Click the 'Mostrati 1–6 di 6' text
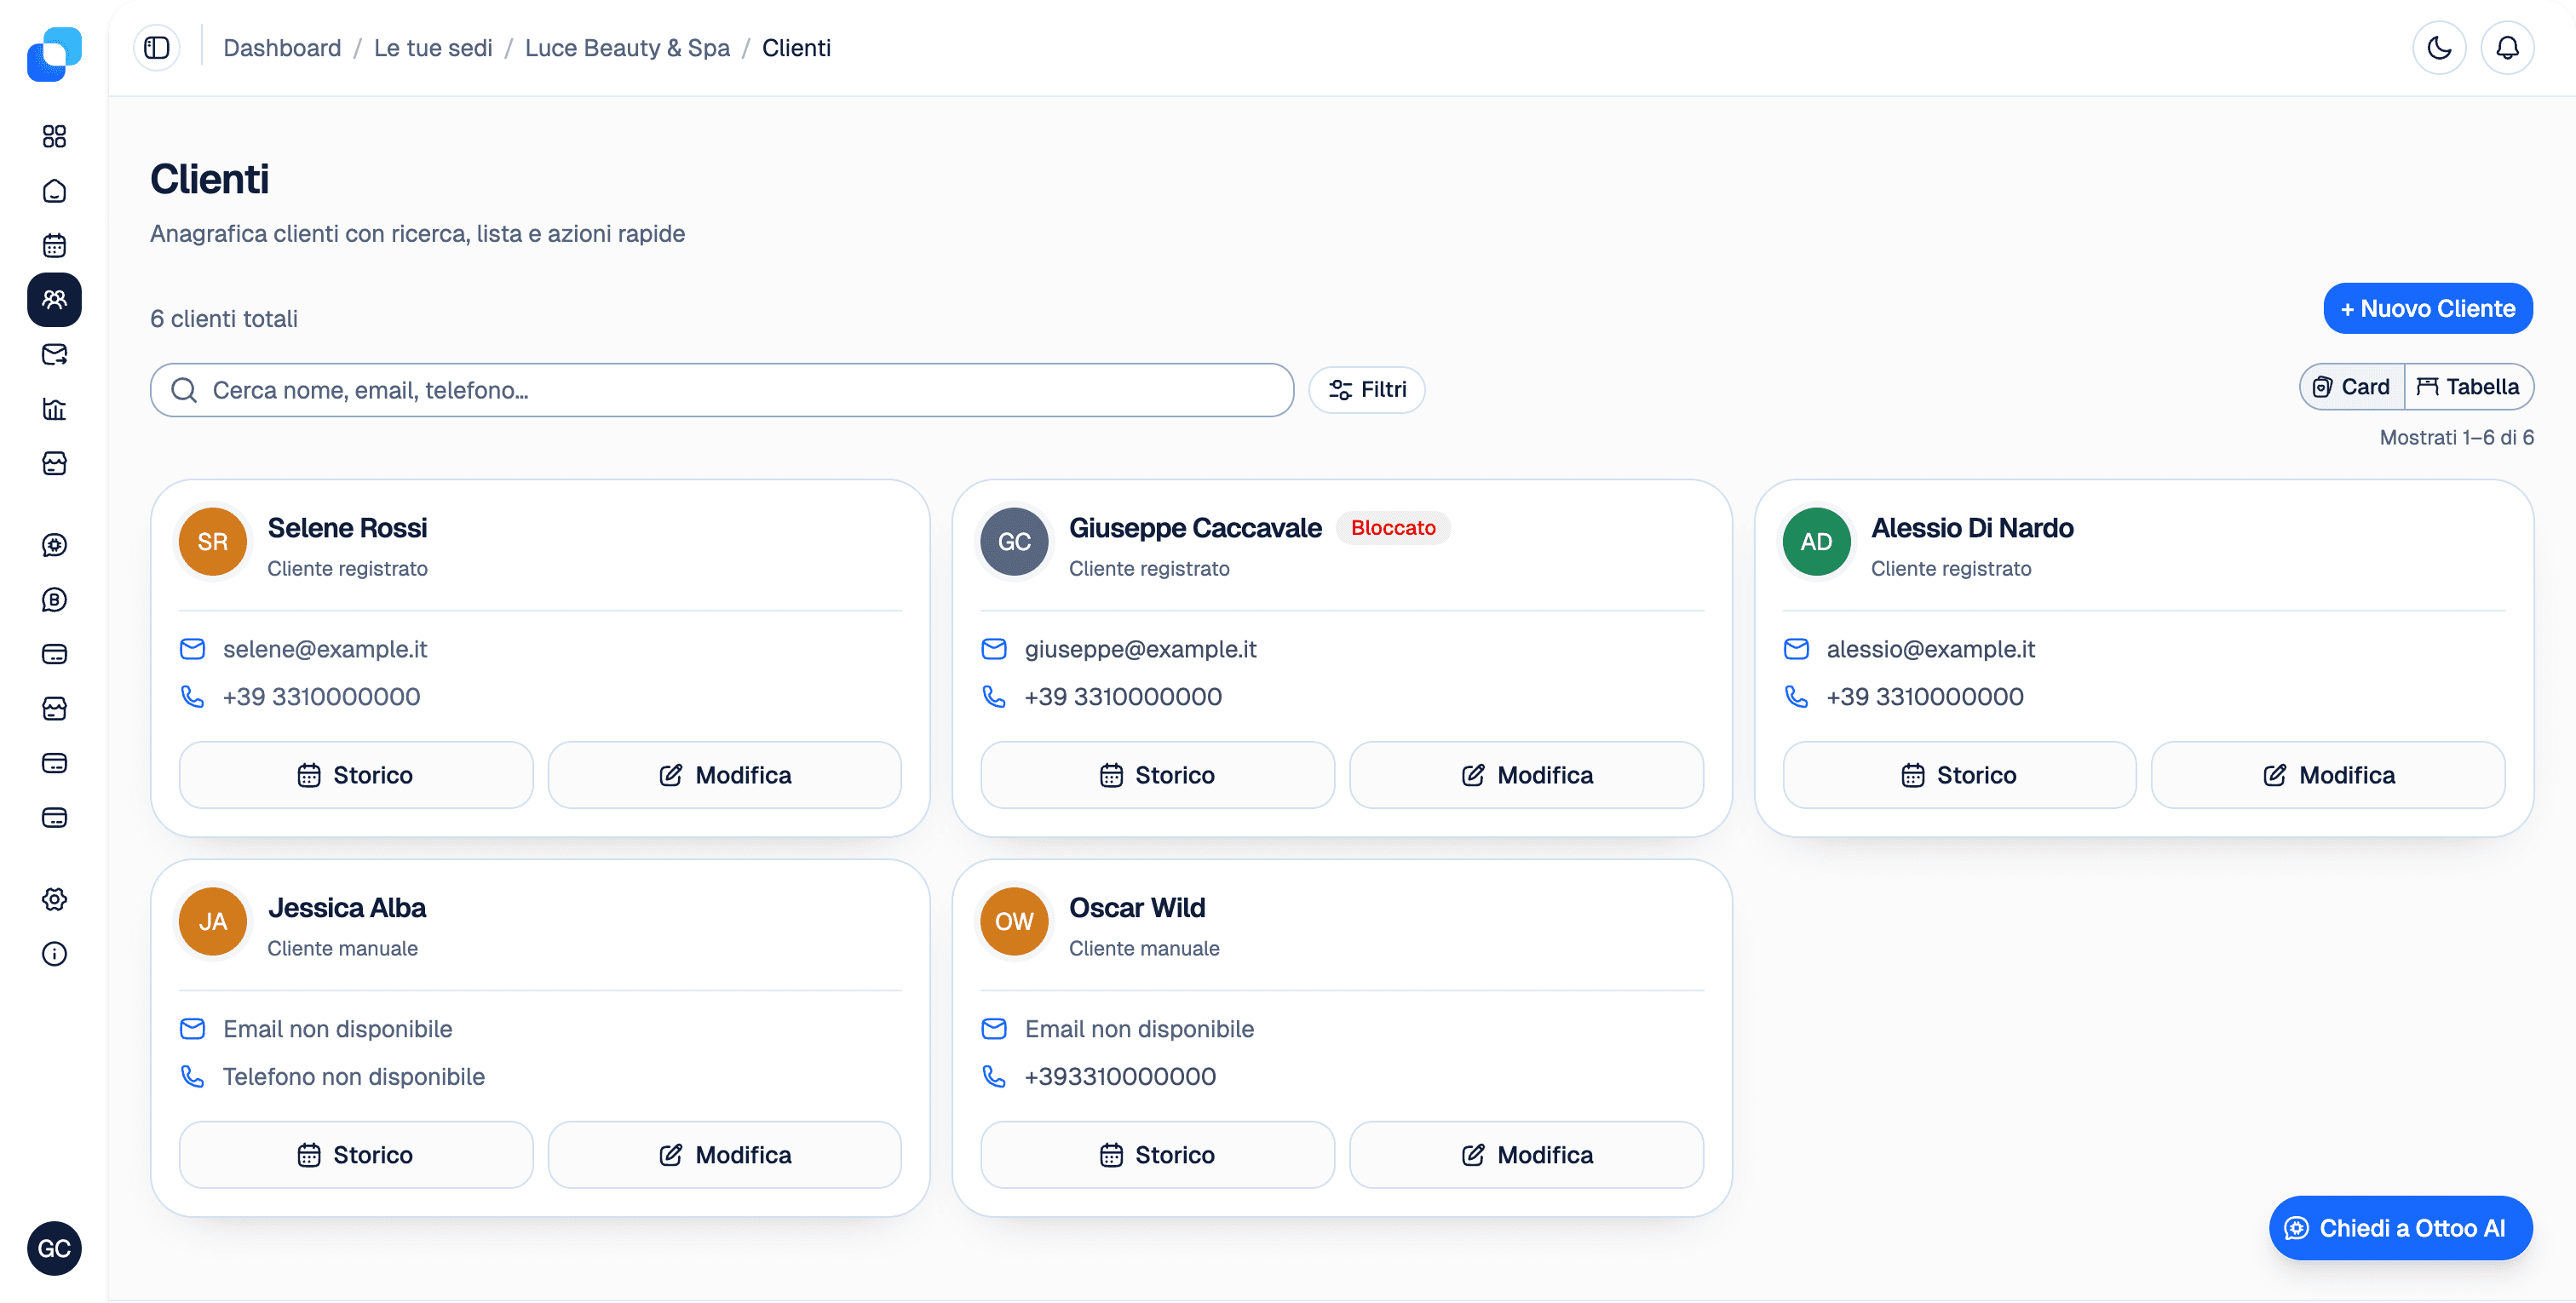 click(x=2456, y=438)
